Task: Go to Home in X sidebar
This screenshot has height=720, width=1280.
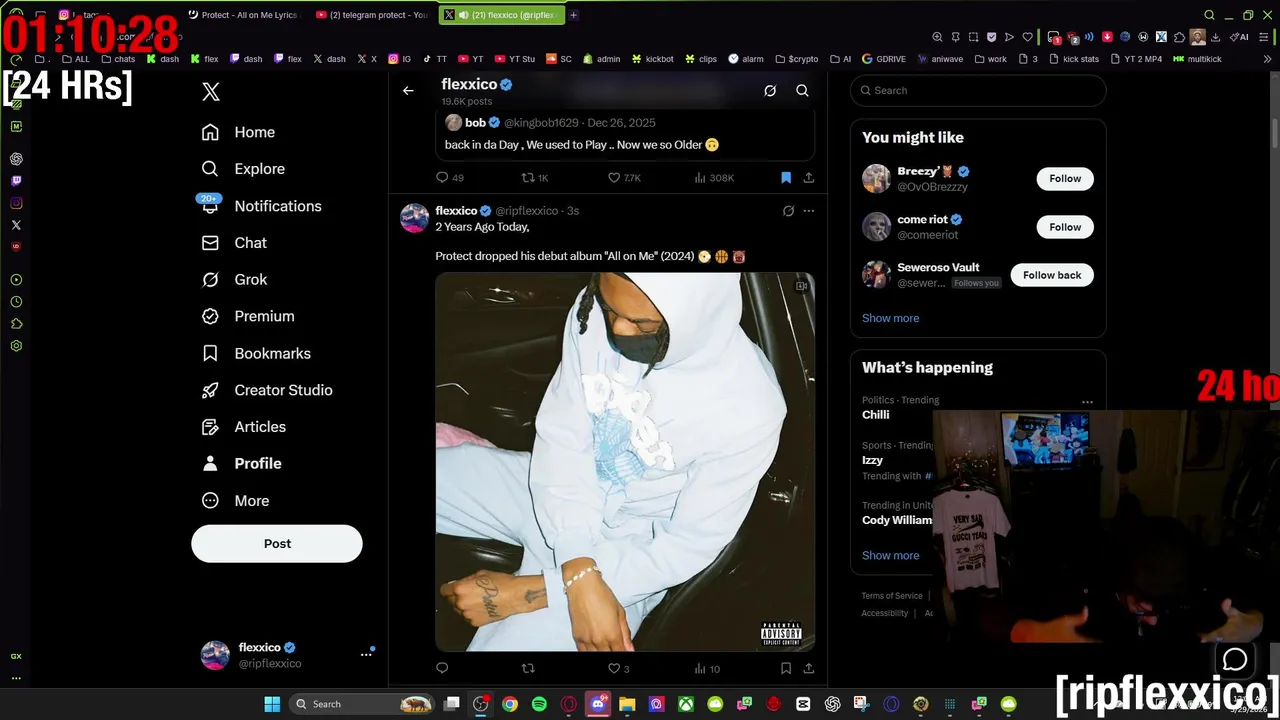Action: tap(238, 132)
